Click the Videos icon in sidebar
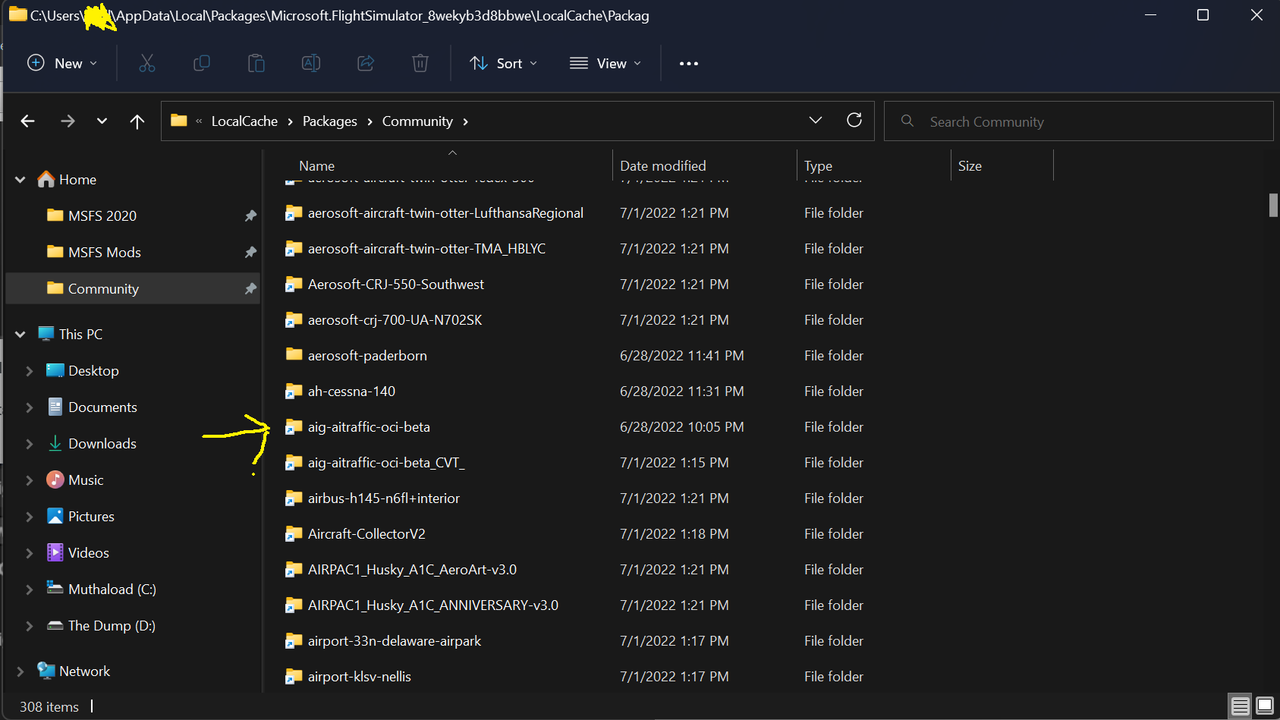 [x=55, y=552]
